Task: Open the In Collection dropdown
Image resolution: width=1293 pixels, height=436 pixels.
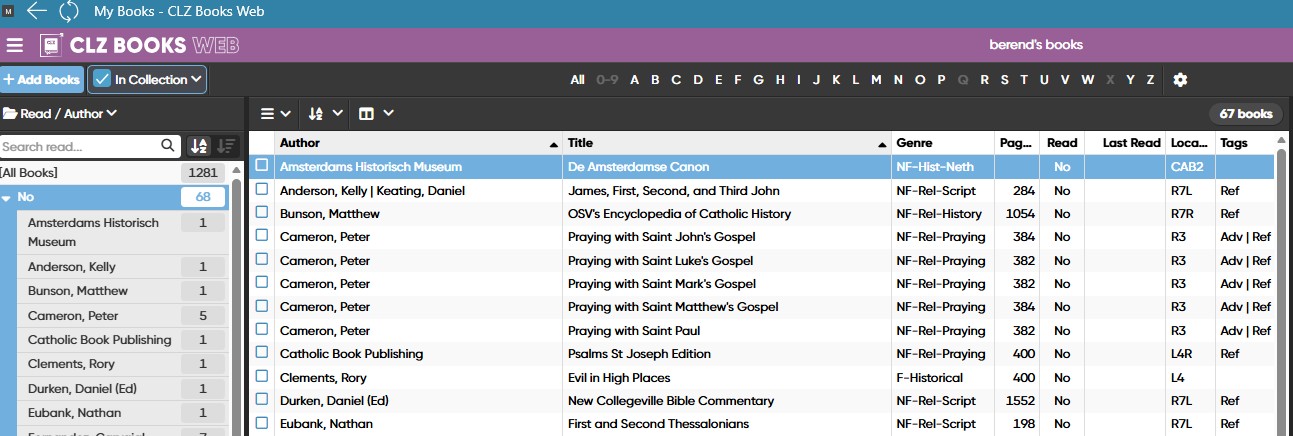Action: tap(147, 80)
